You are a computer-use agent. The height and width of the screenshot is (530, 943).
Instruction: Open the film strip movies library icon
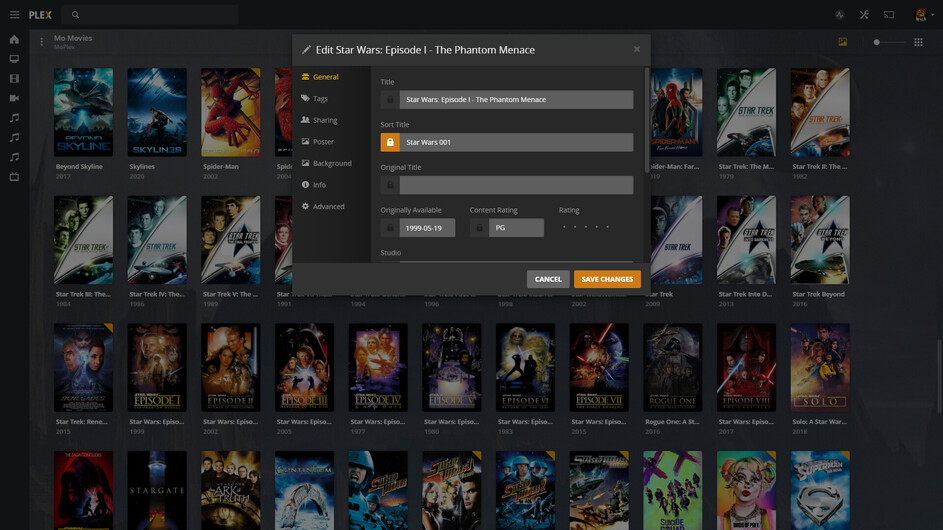pyautogui.click(x=14, y=79)
